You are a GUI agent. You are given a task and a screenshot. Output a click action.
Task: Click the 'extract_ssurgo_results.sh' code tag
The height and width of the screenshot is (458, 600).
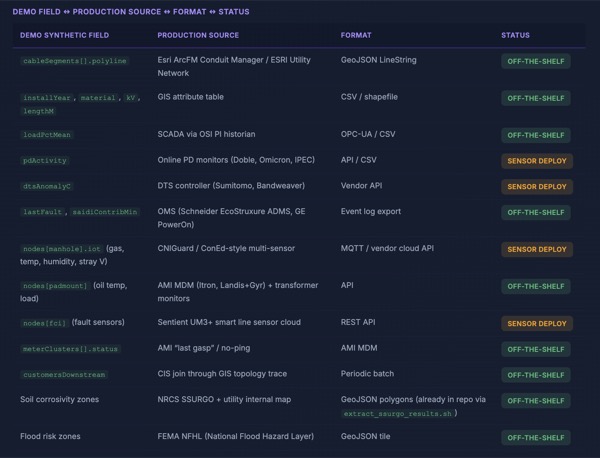(397, 414)
